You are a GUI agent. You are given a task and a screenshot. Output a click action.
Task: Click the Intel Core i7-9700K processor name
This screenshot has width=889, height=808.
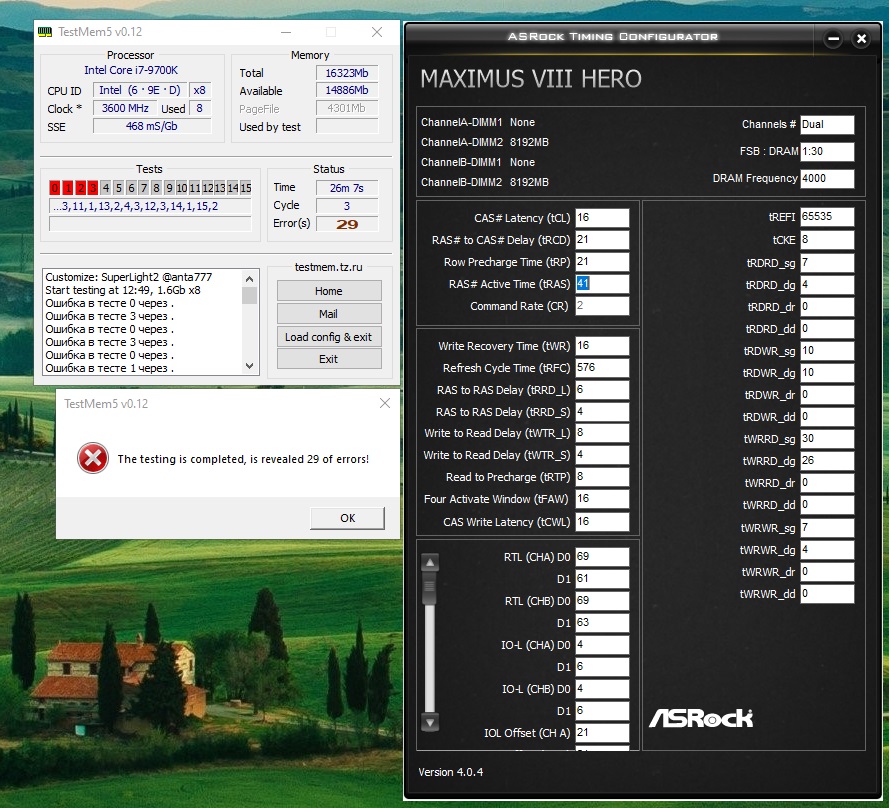131,70
